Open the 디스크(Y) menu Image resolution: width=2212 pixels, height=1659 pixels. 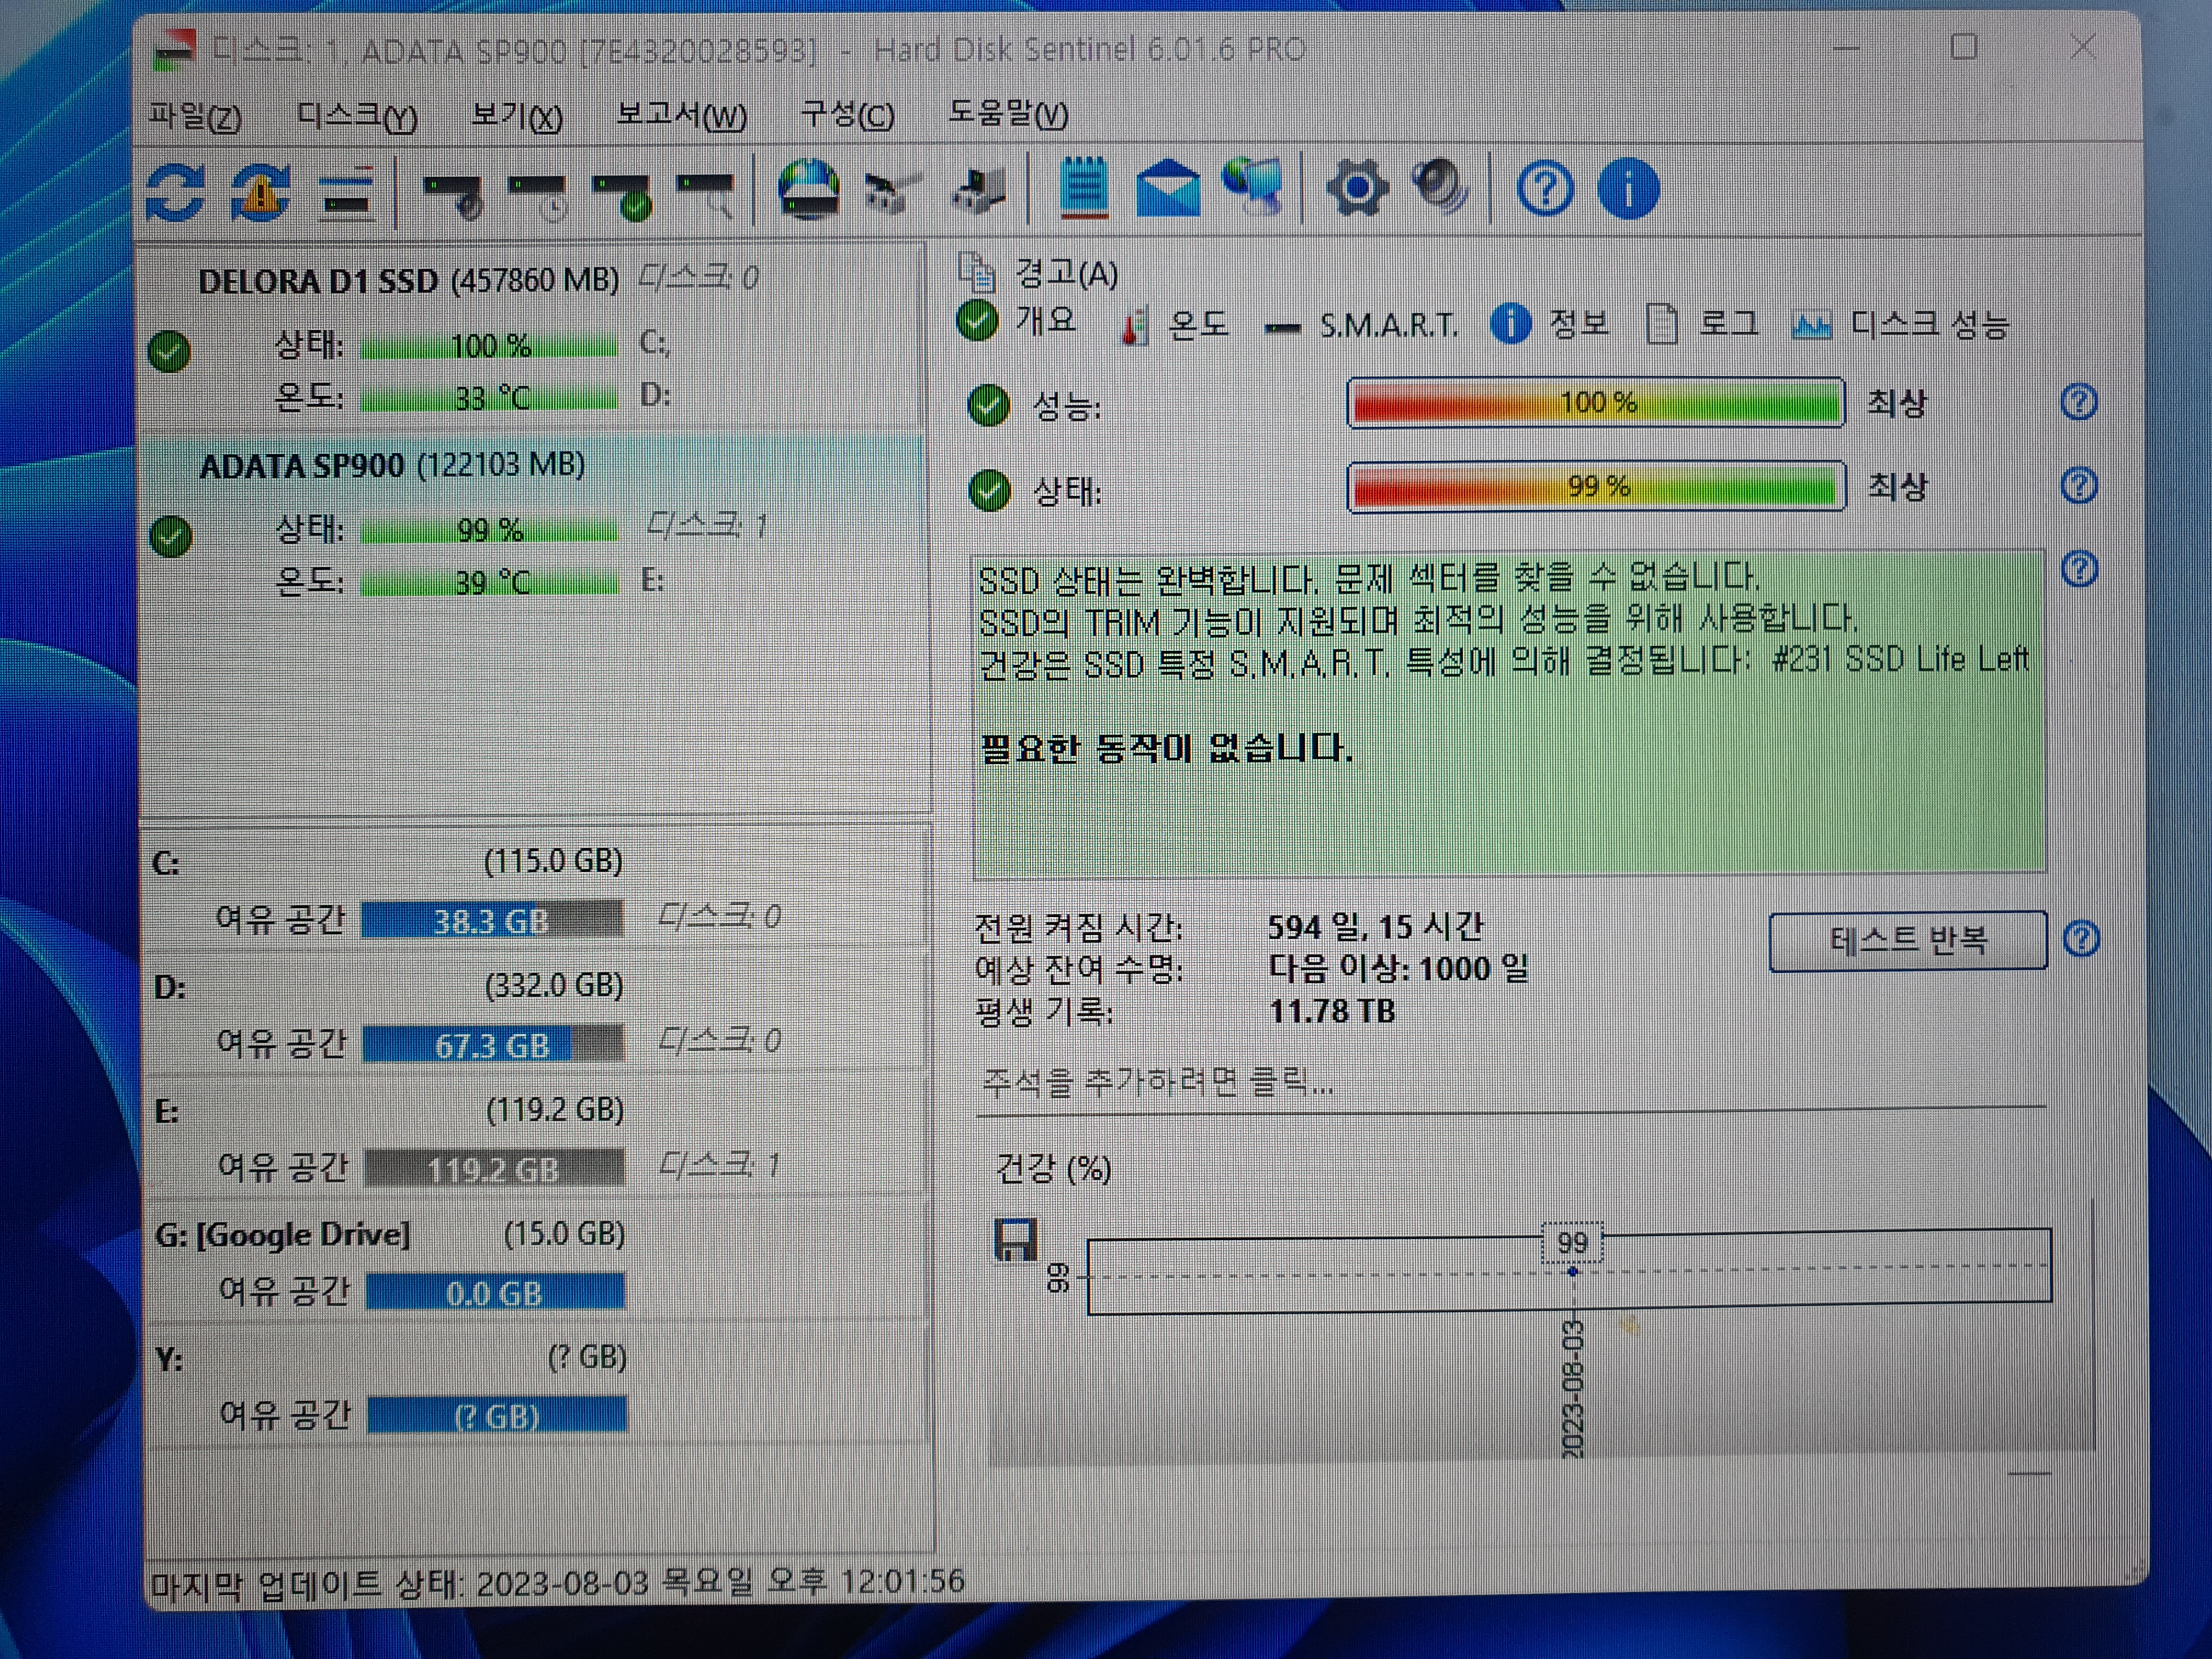(357, 116)
